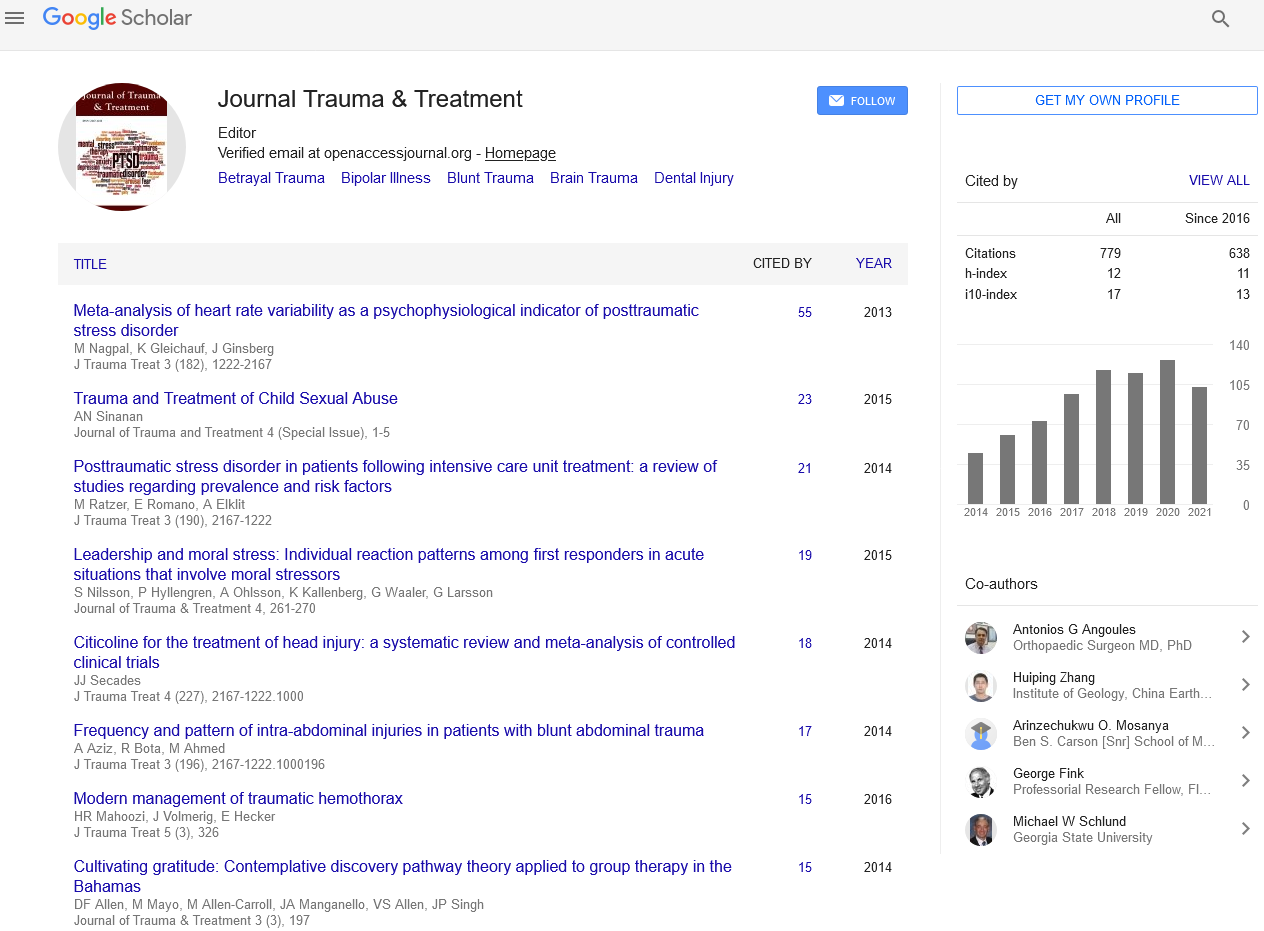The width and height of the screenshot is (1264, 931).
Task: Open the 55 citations count link
Action: point(805,313)
